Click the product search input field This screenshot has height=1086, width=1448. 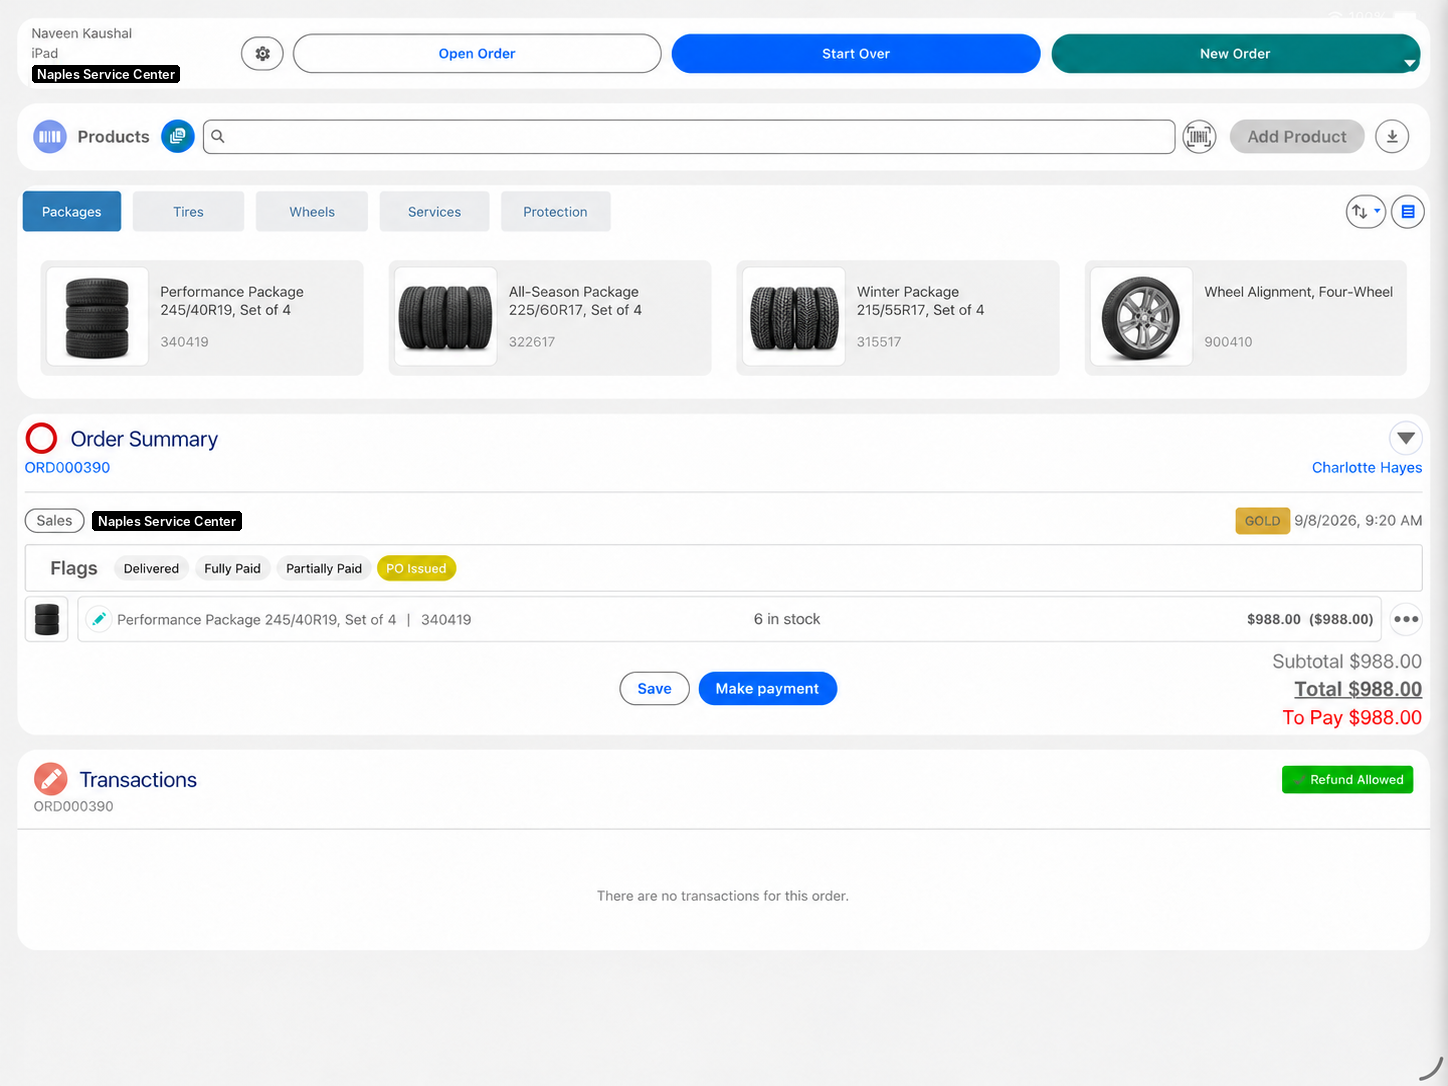(x=689, y=137)
